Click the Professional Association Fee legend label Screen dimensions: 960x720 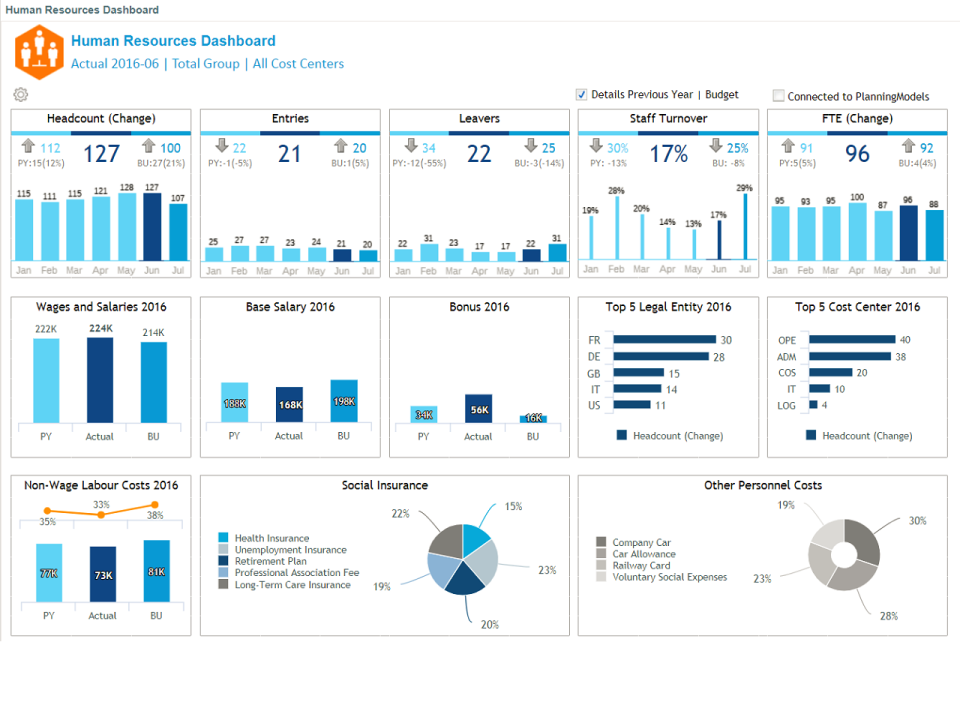(297, 572)
